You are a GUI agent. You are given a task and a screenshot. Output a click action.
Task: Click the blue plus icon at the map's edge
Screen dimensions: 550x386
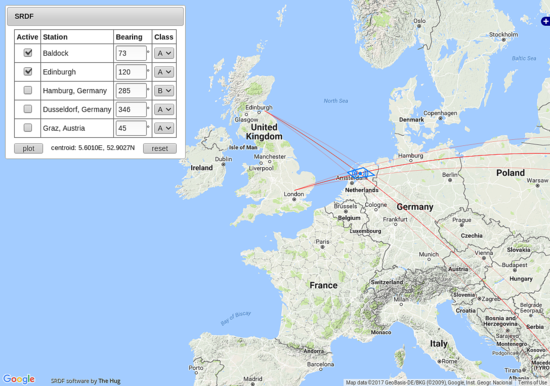[546, 21]
